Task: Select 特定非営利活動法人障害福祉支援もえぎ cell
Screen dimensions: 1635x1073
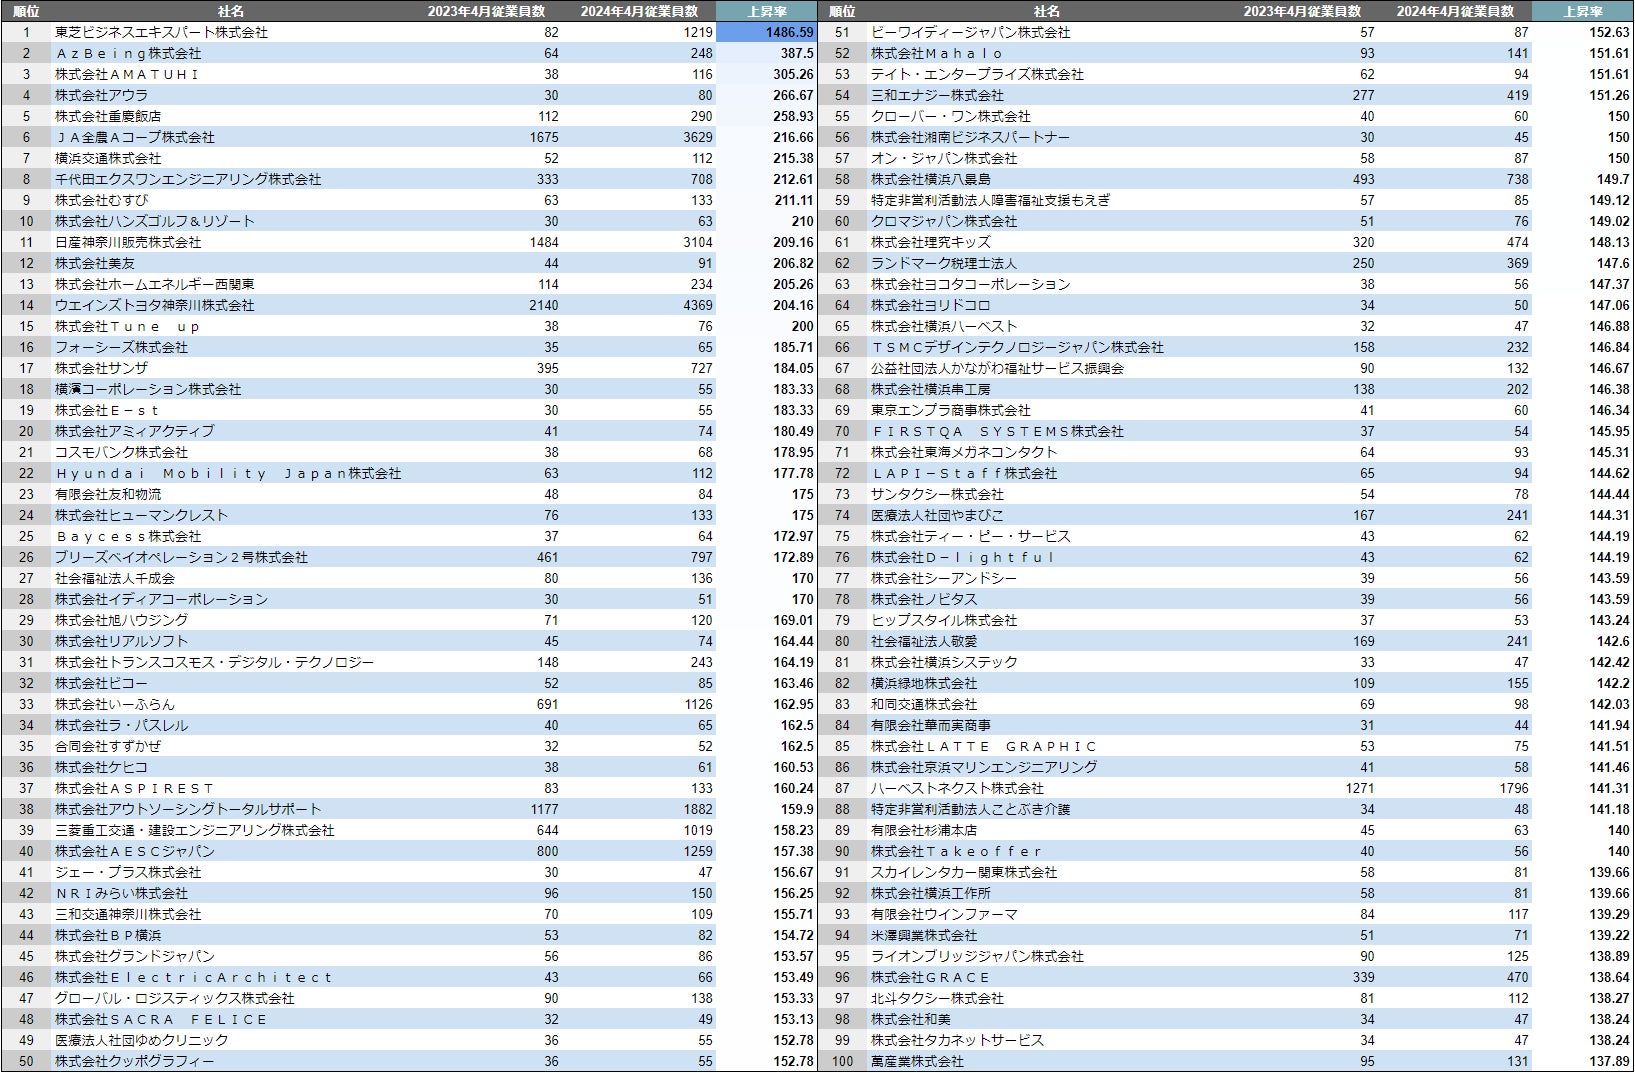Action: click(990, 200)
